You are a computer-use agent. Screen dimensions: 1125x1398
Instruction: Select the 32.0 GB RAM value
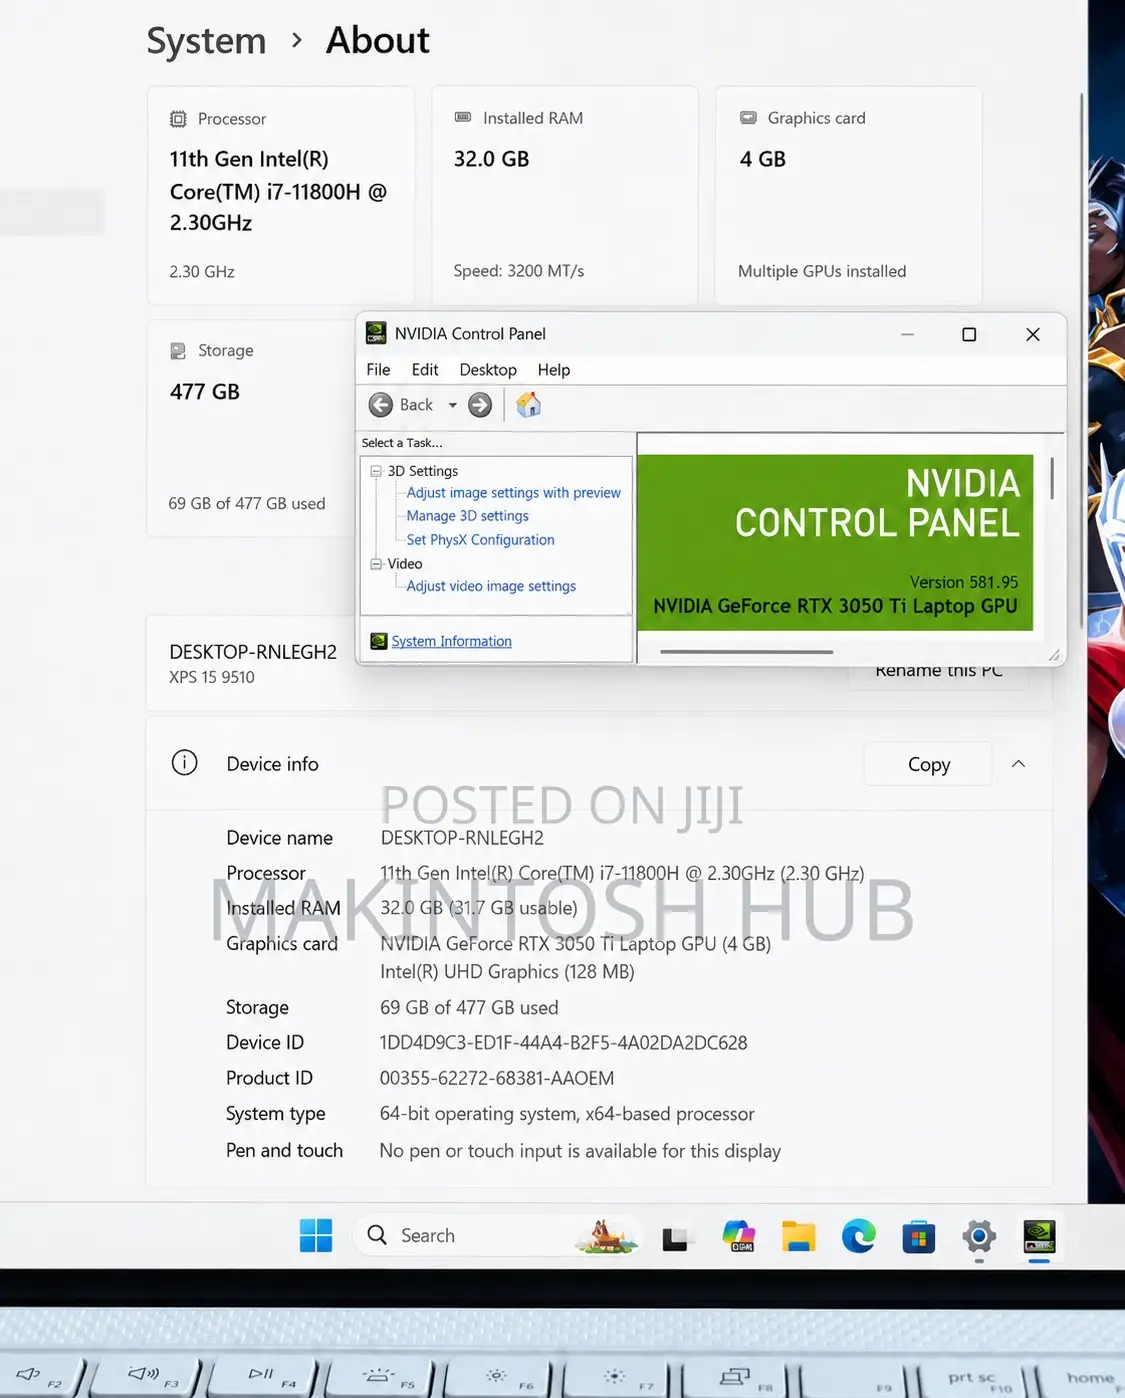(x=491, y=159)
